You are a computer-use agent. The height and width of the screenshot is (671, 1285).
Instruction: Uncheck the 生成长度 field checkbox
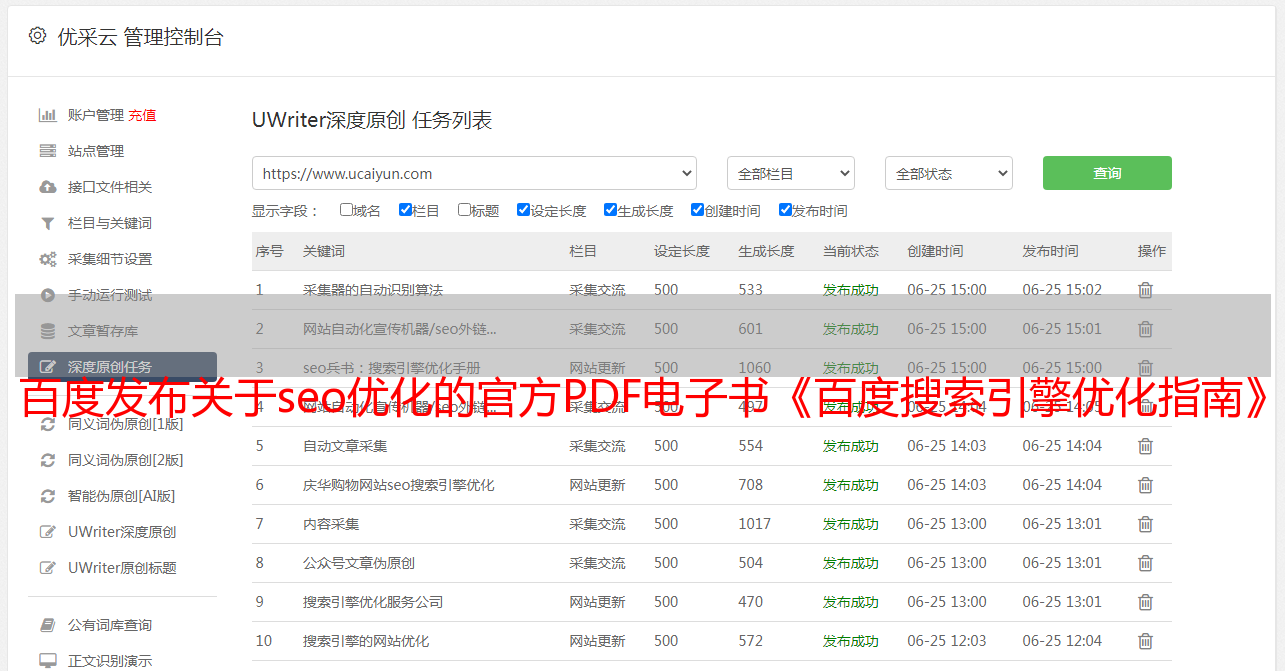(x=610, y=210)
